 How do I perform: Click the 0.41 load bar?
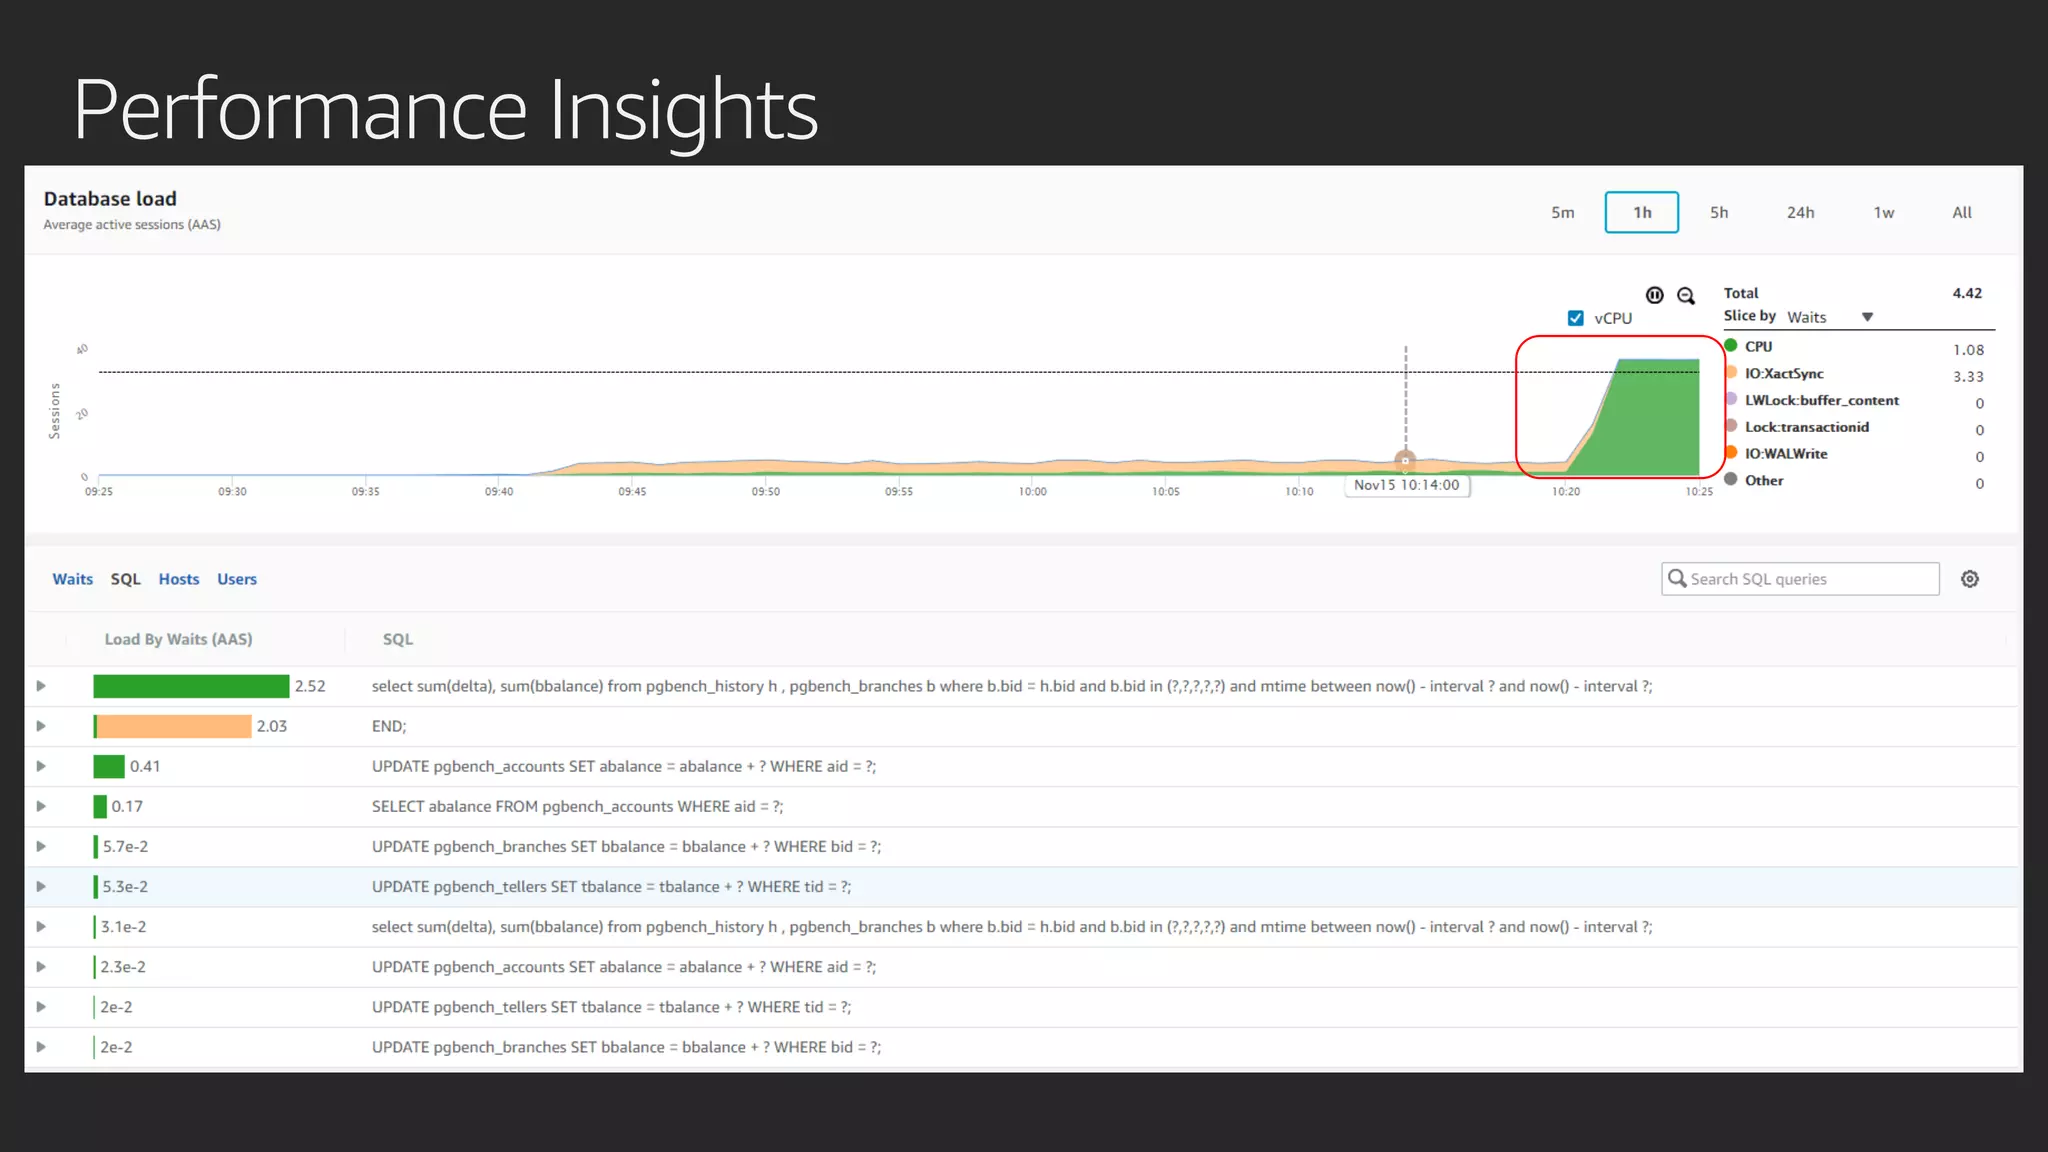(x=109, y=766)
